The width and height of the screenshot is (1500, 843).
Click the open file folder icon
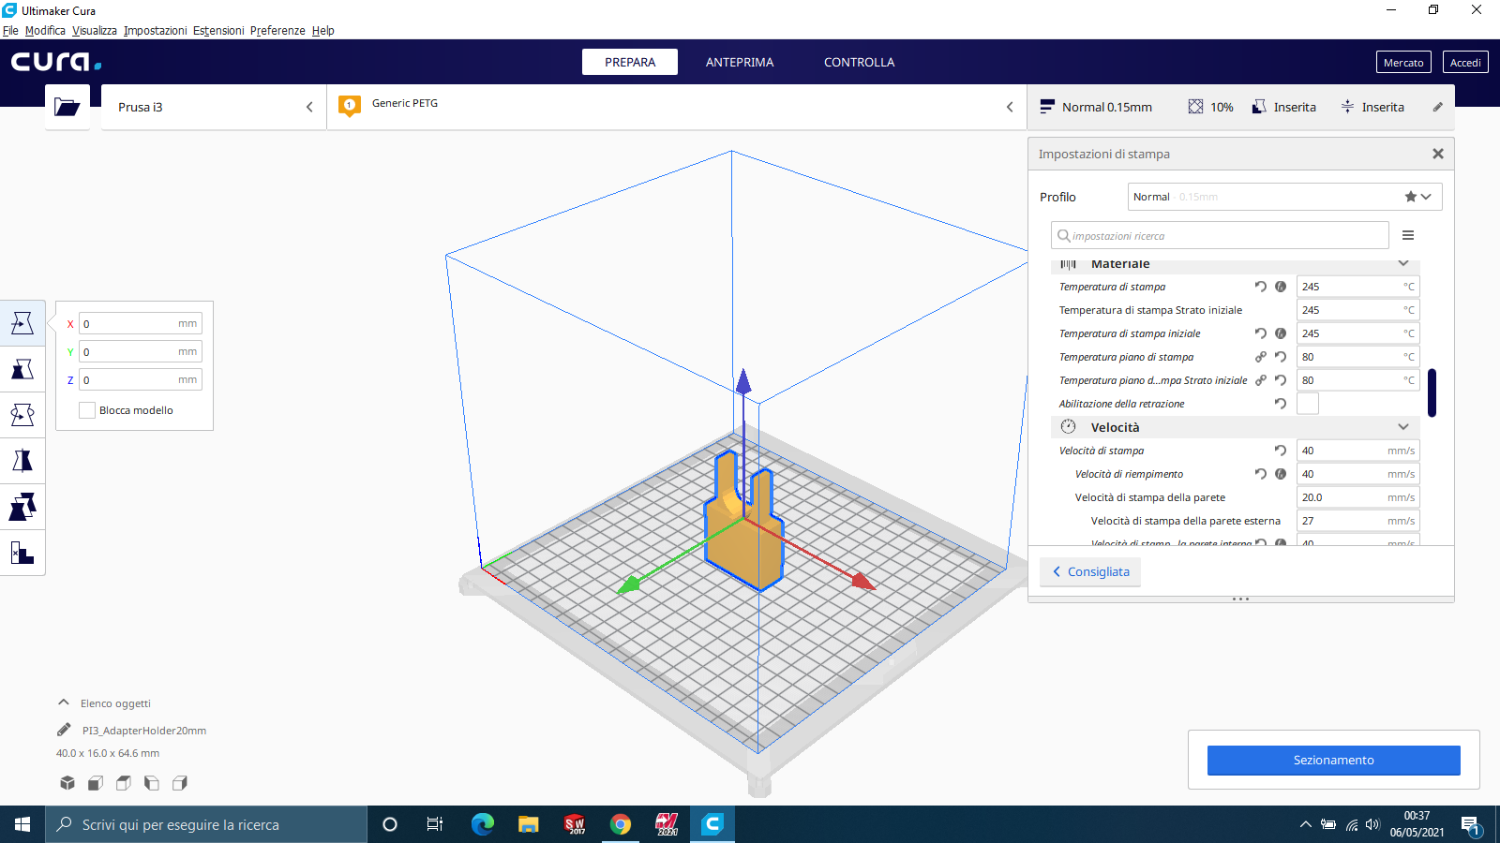click(x=67, y=107)
